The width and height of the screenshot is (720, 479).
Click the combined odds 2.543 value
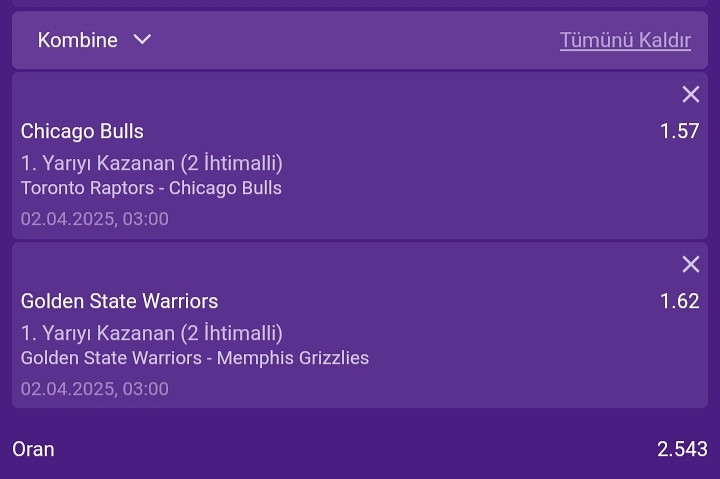[682, 449]
